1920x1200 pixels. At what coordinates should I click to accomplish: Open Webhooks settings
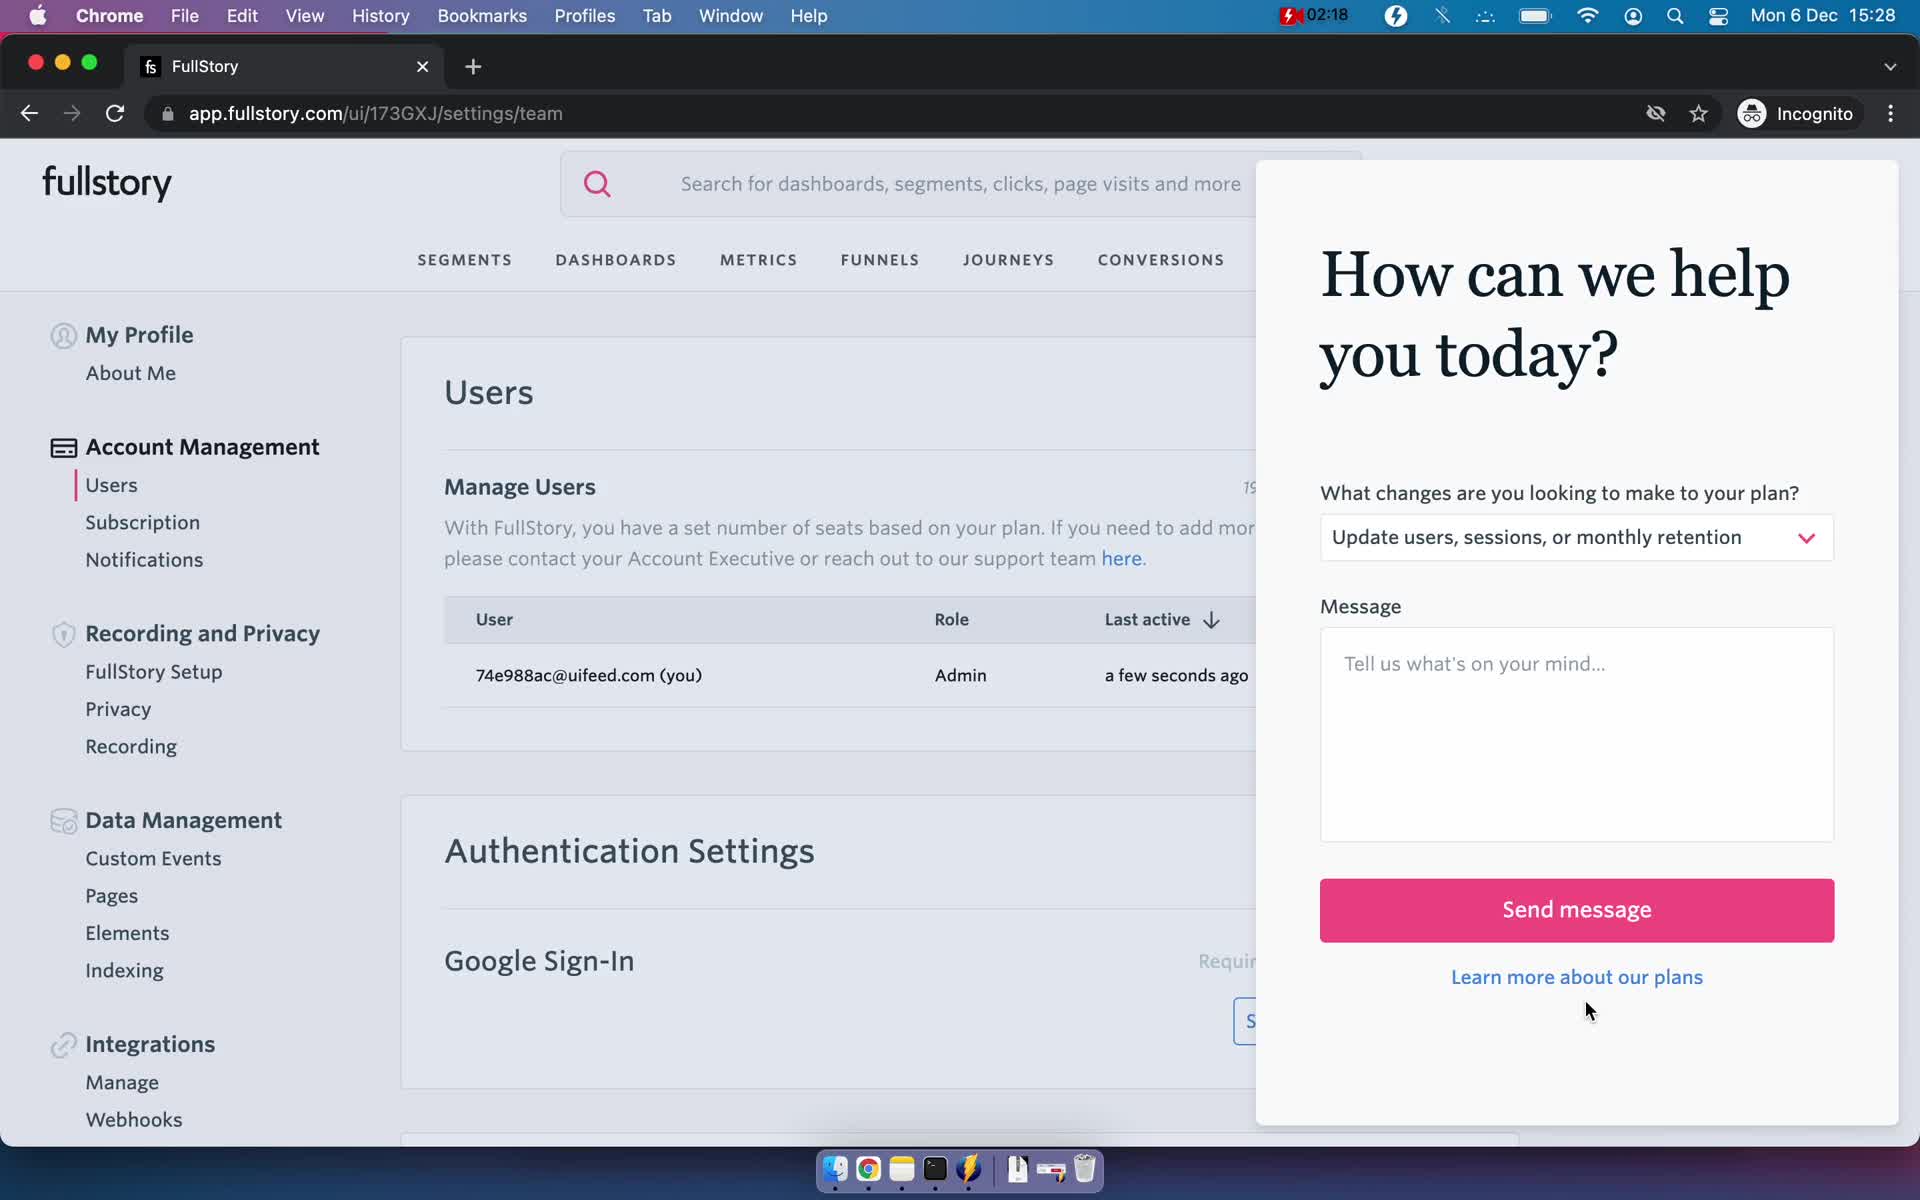click(134, 1120)
